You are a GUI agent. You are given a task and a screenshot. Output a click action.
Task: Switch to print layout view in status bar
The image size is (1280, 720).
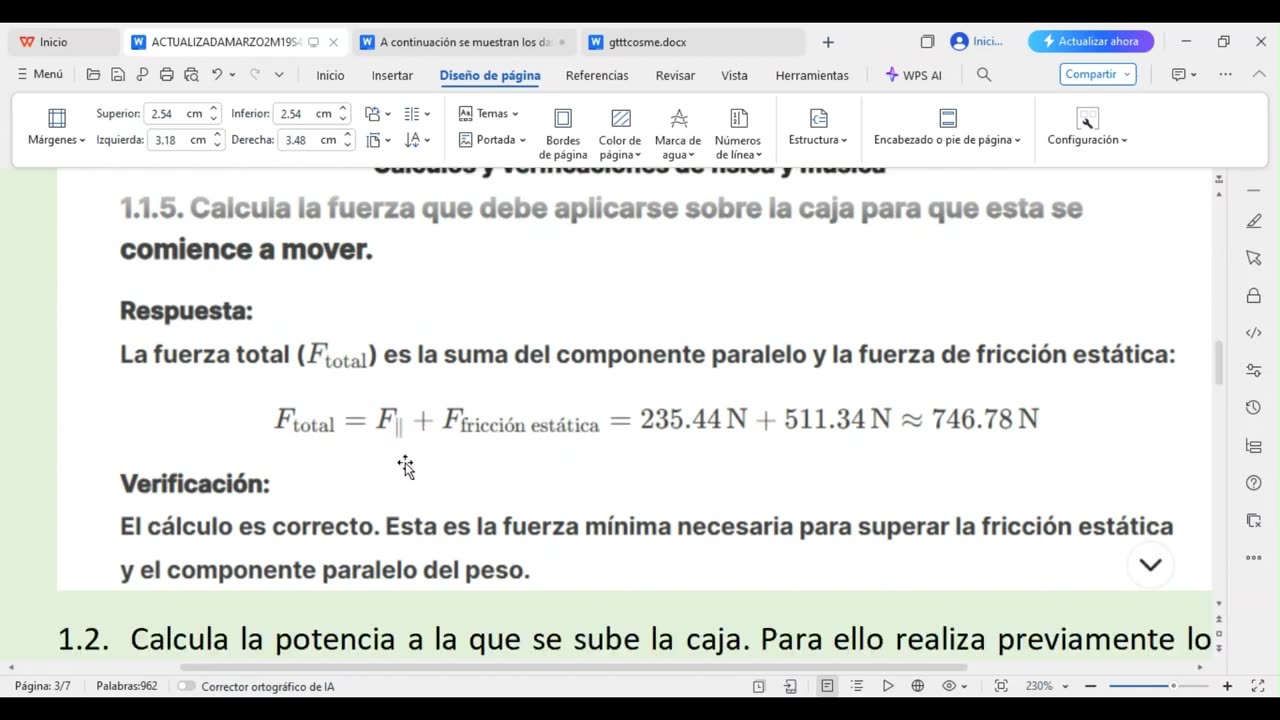pyautogui.click(x=827, y=686)
